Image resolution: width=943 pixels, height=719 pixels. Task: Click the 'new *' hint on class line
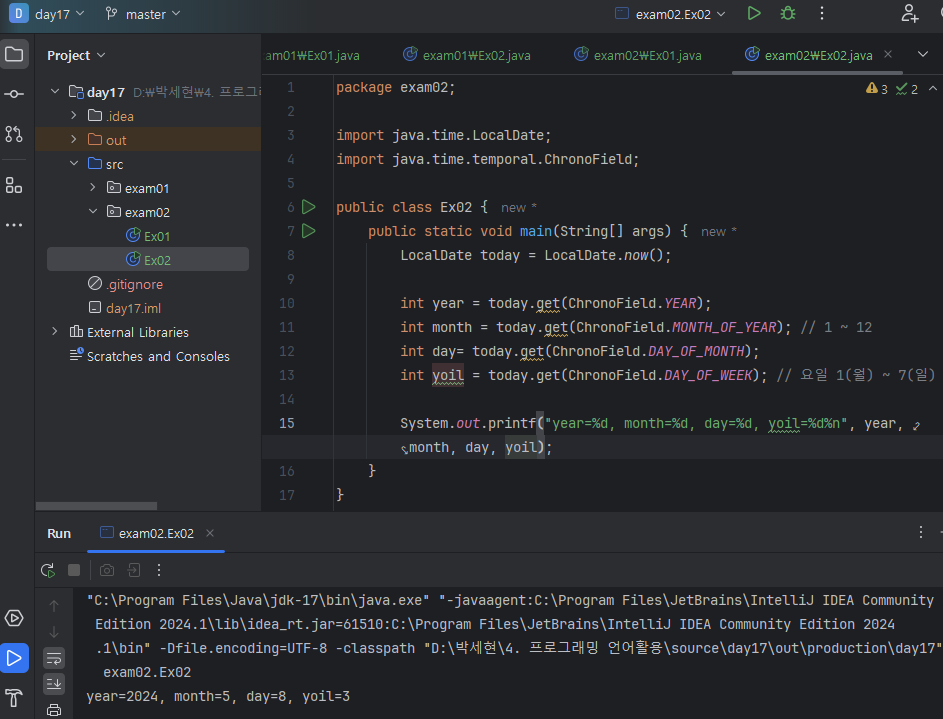(x=518, y=208)
